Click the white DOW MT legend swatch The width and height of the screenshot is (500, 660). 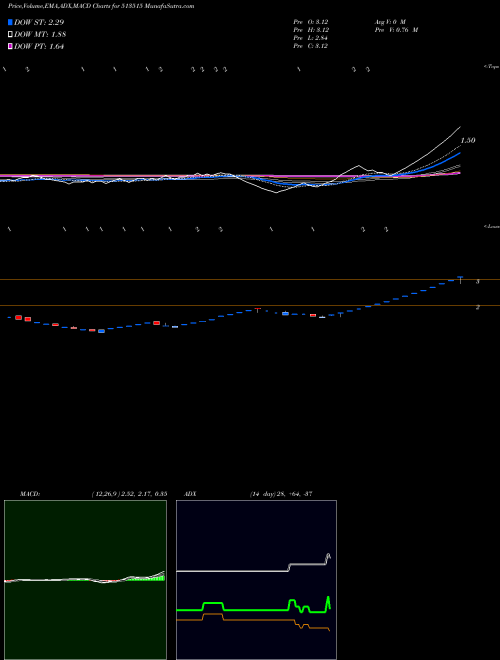click(x=10, y=35)
